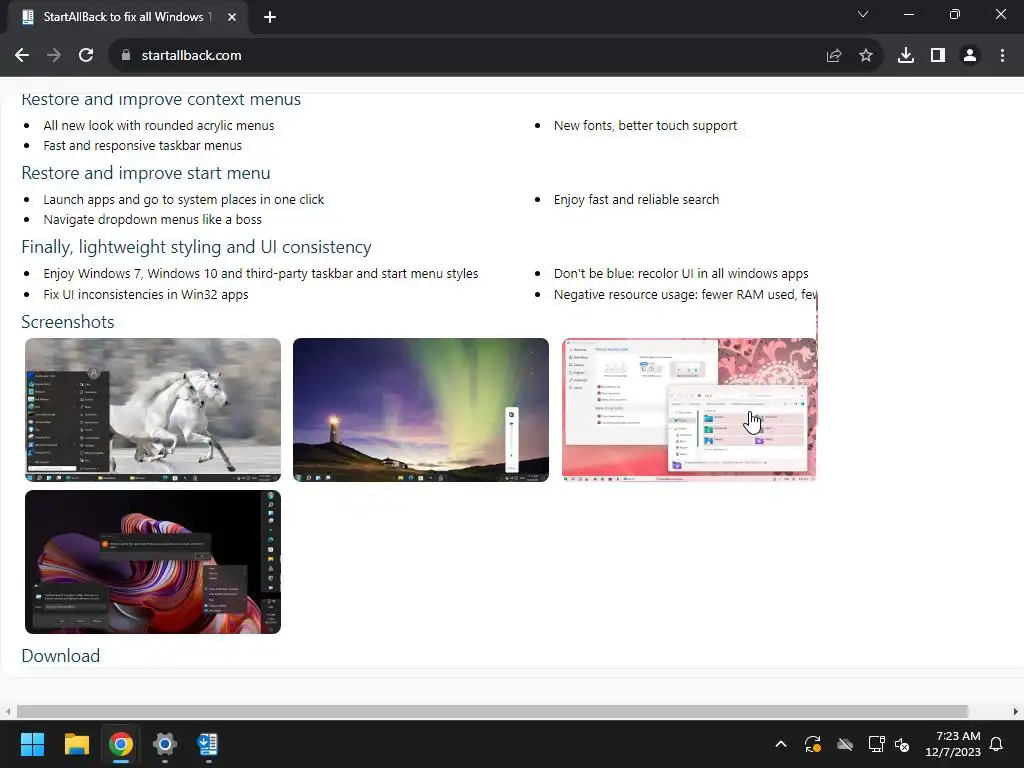Click the 'Screenshots' heading
The width and height of the screenshot is (1024, 768).
coord(67,322)
